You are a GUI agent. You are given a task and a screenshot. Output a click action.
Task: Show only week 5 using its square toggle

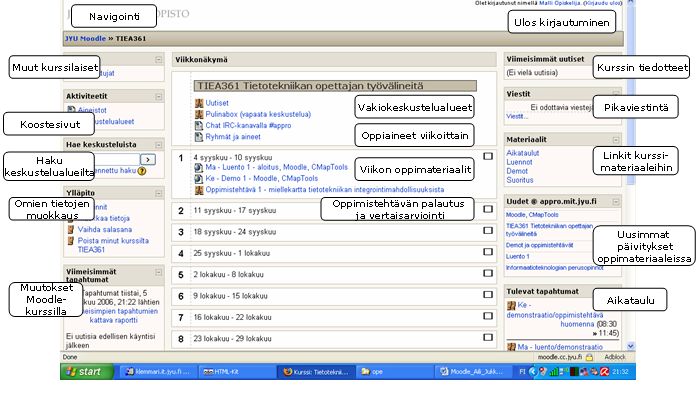click(488, 273)
